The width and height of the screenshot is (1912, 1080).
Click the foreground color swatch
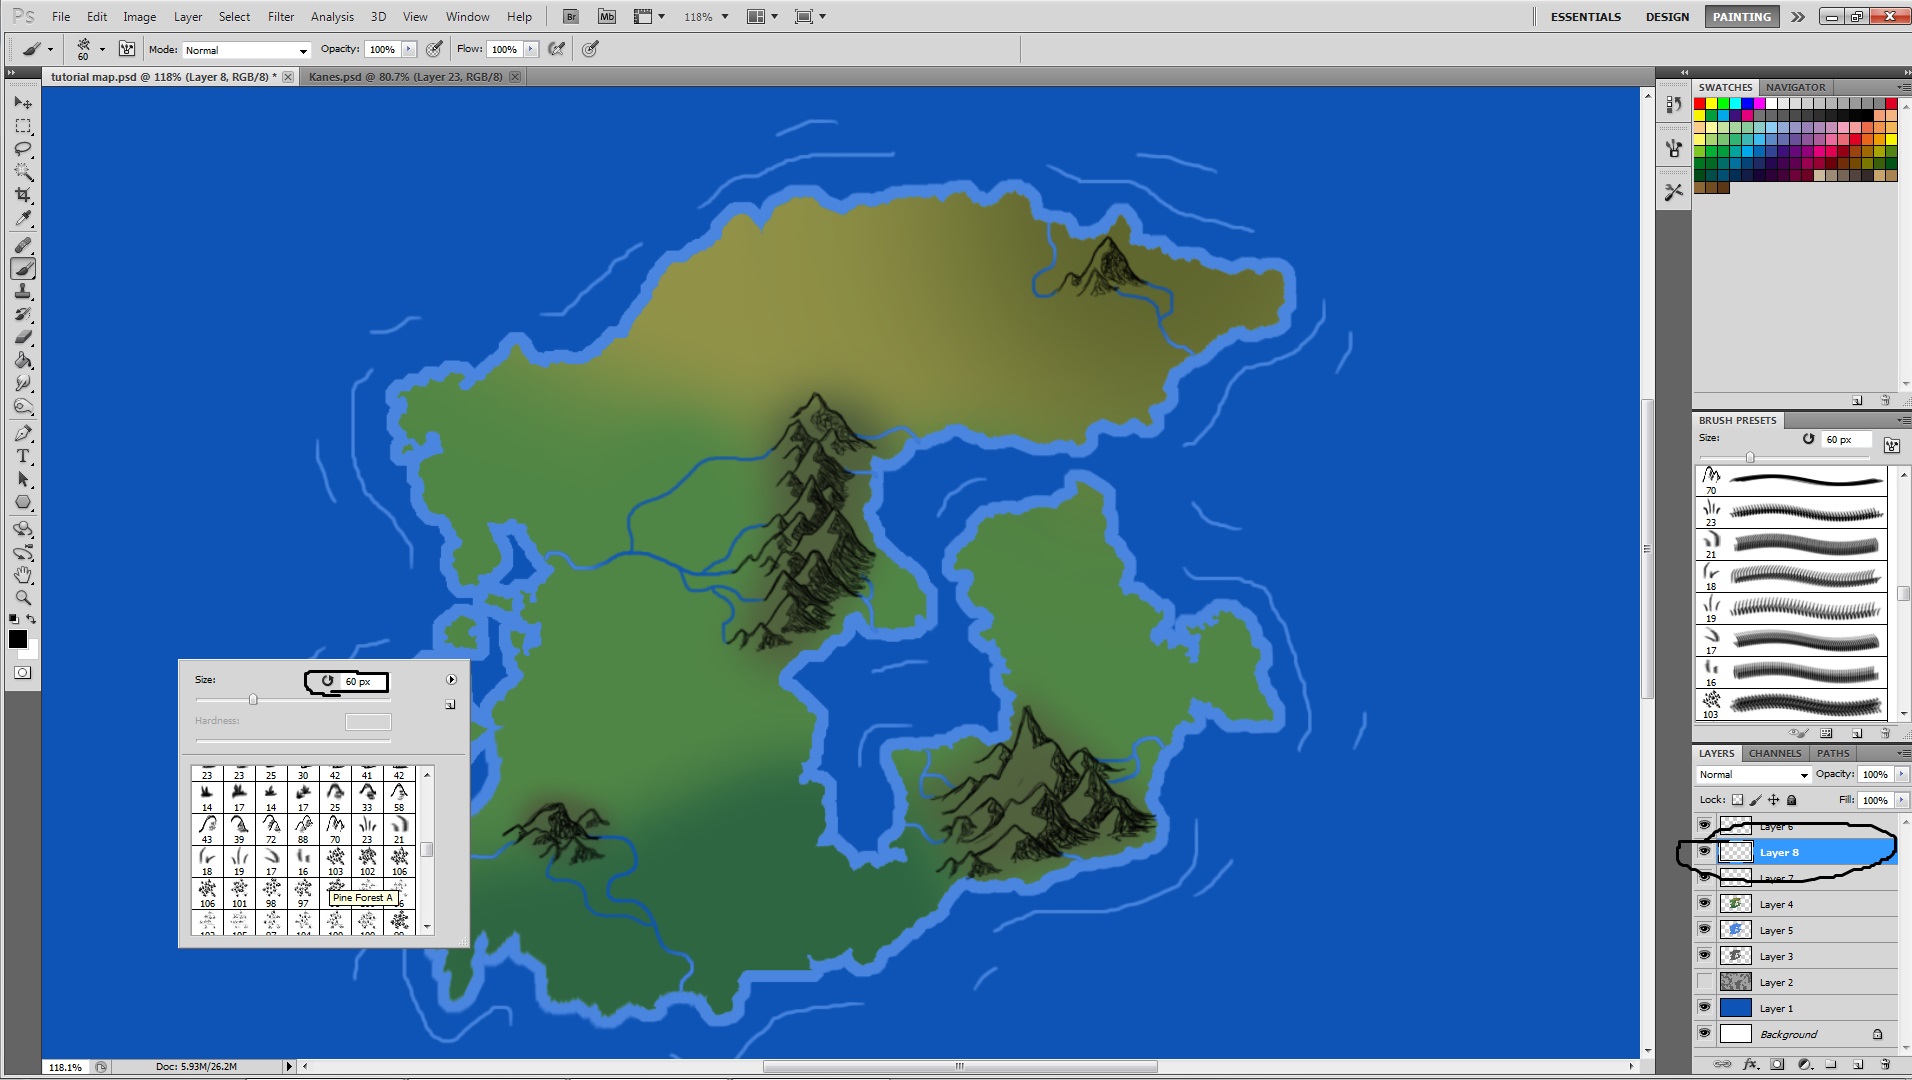click(18, 639)
